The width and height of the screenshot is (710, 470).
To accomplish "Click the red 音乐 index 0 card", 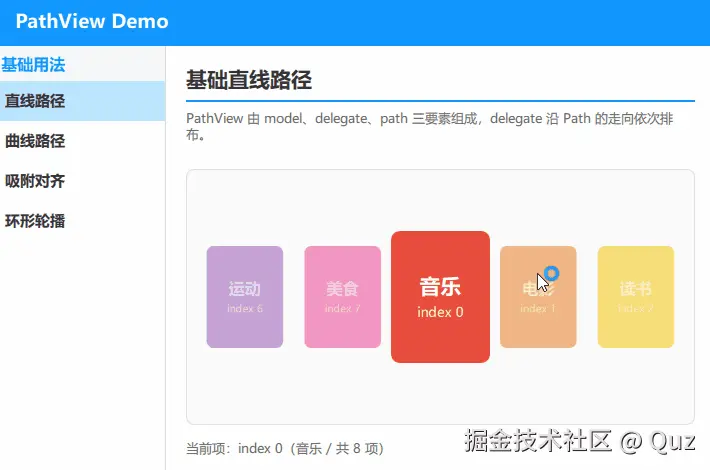I will [440, 297].
